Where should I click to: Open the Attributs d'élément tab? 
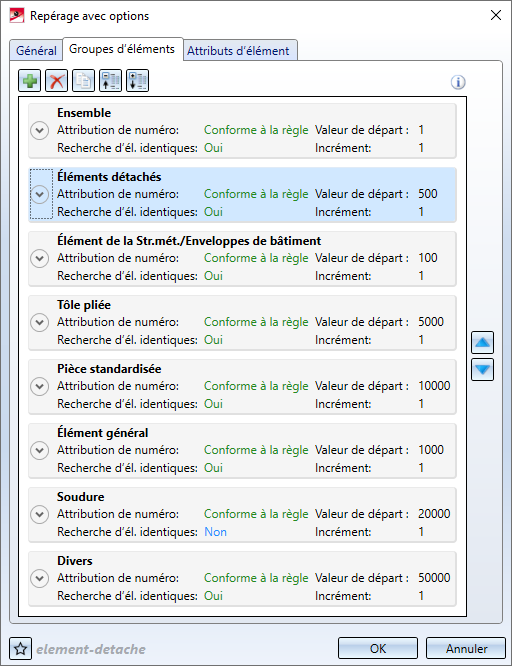pyautogui.click(x=239, y=51)
